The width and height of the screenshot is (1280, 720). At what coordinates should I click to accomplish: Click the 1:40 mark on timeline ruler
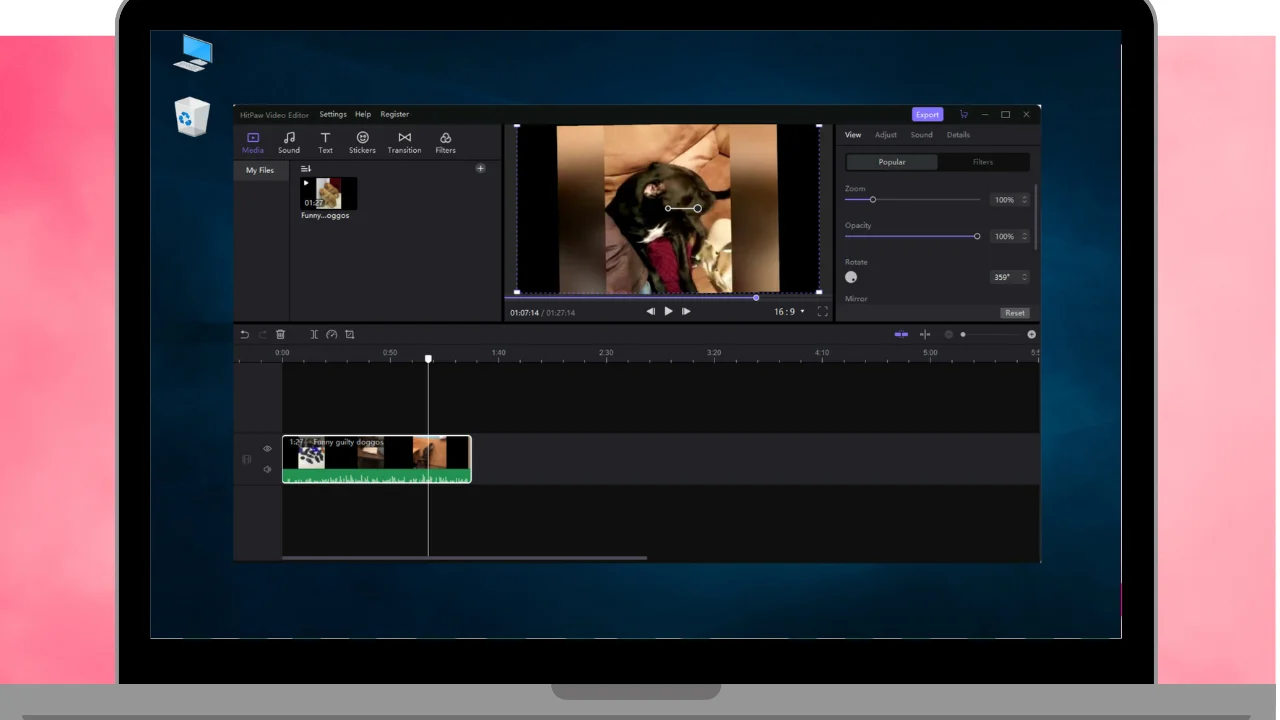[498, 353]
